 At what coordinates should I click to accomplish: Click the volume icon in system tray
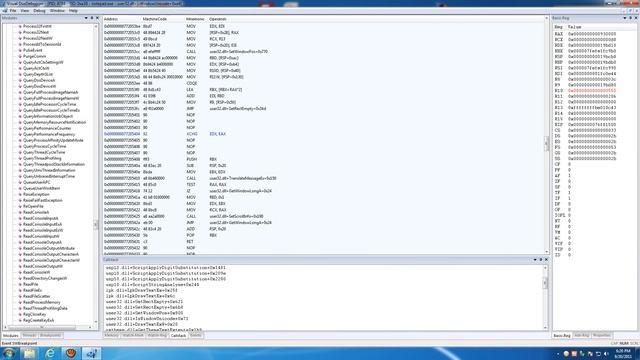click(x=606, y=353)
